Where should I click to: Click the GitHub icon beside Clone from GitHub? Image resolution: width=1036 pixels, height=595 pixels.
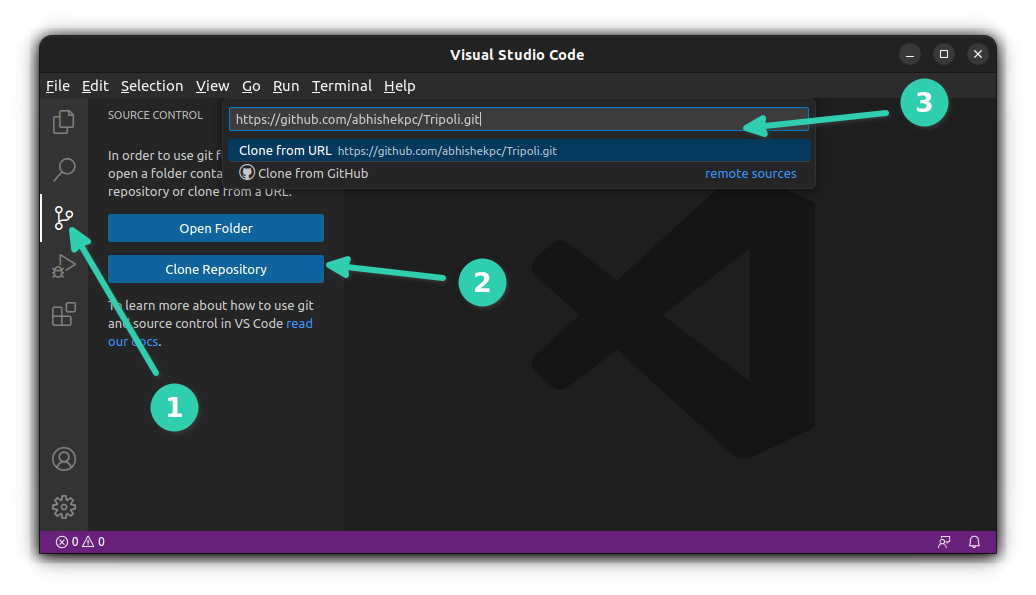point(246,171)
